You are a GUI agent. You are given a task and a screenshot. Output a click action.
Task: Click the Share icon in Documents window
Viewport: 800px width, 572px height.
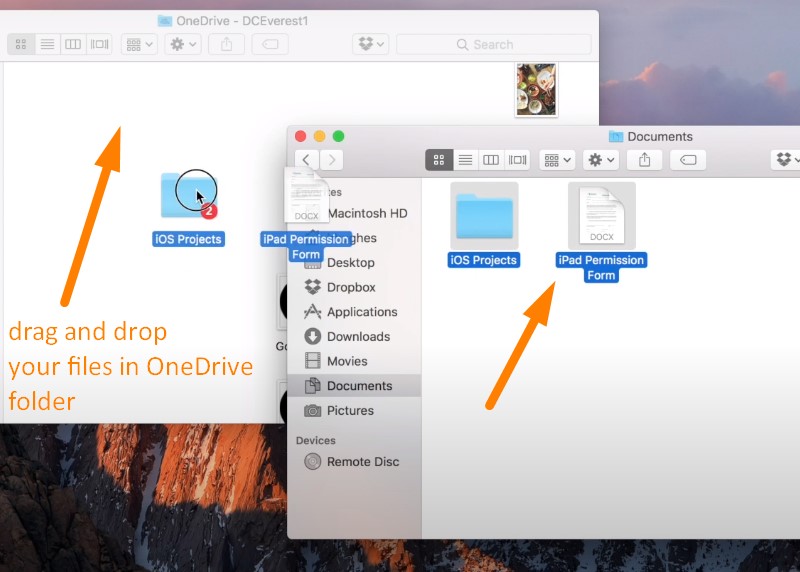[645, 160]
